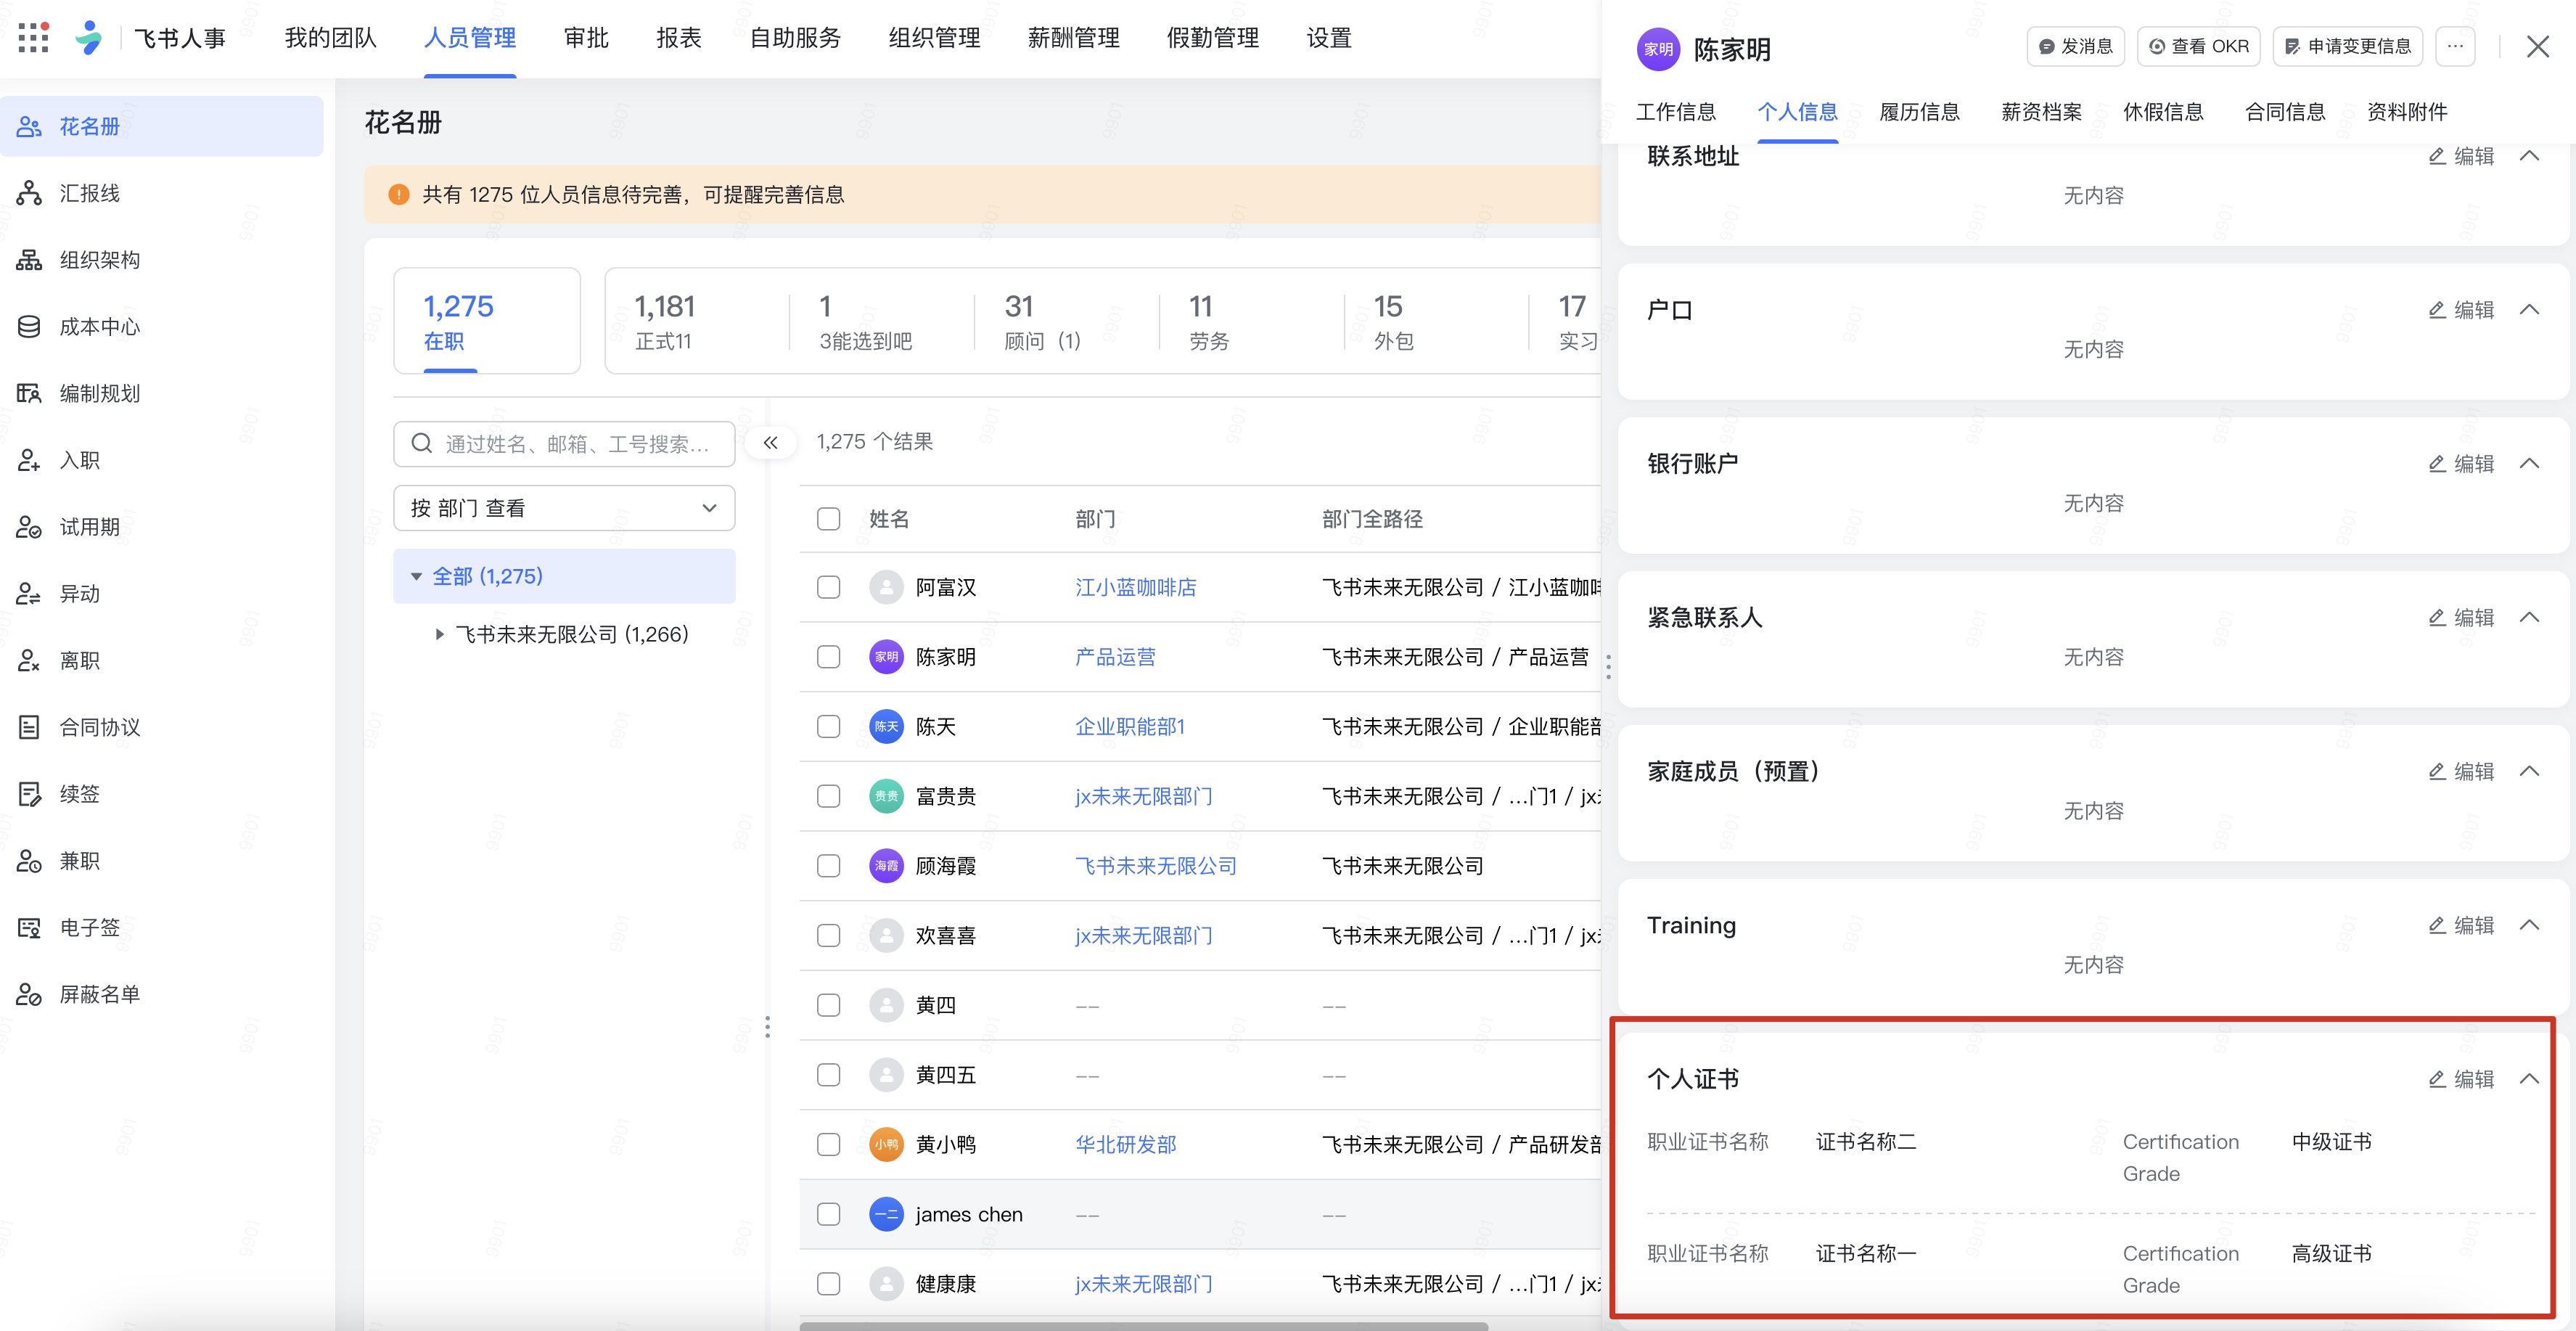Edit the 户口 section
2576x1331 pixels.
pyautogui.click(x=2461, y=310)
